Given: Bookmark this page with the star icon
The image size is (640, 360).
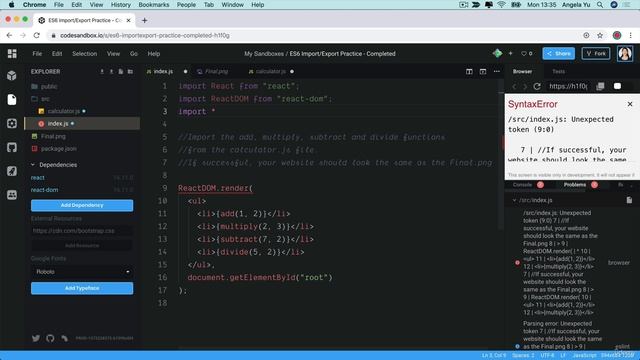Looking at the screenshot, I should pos(600,36).
